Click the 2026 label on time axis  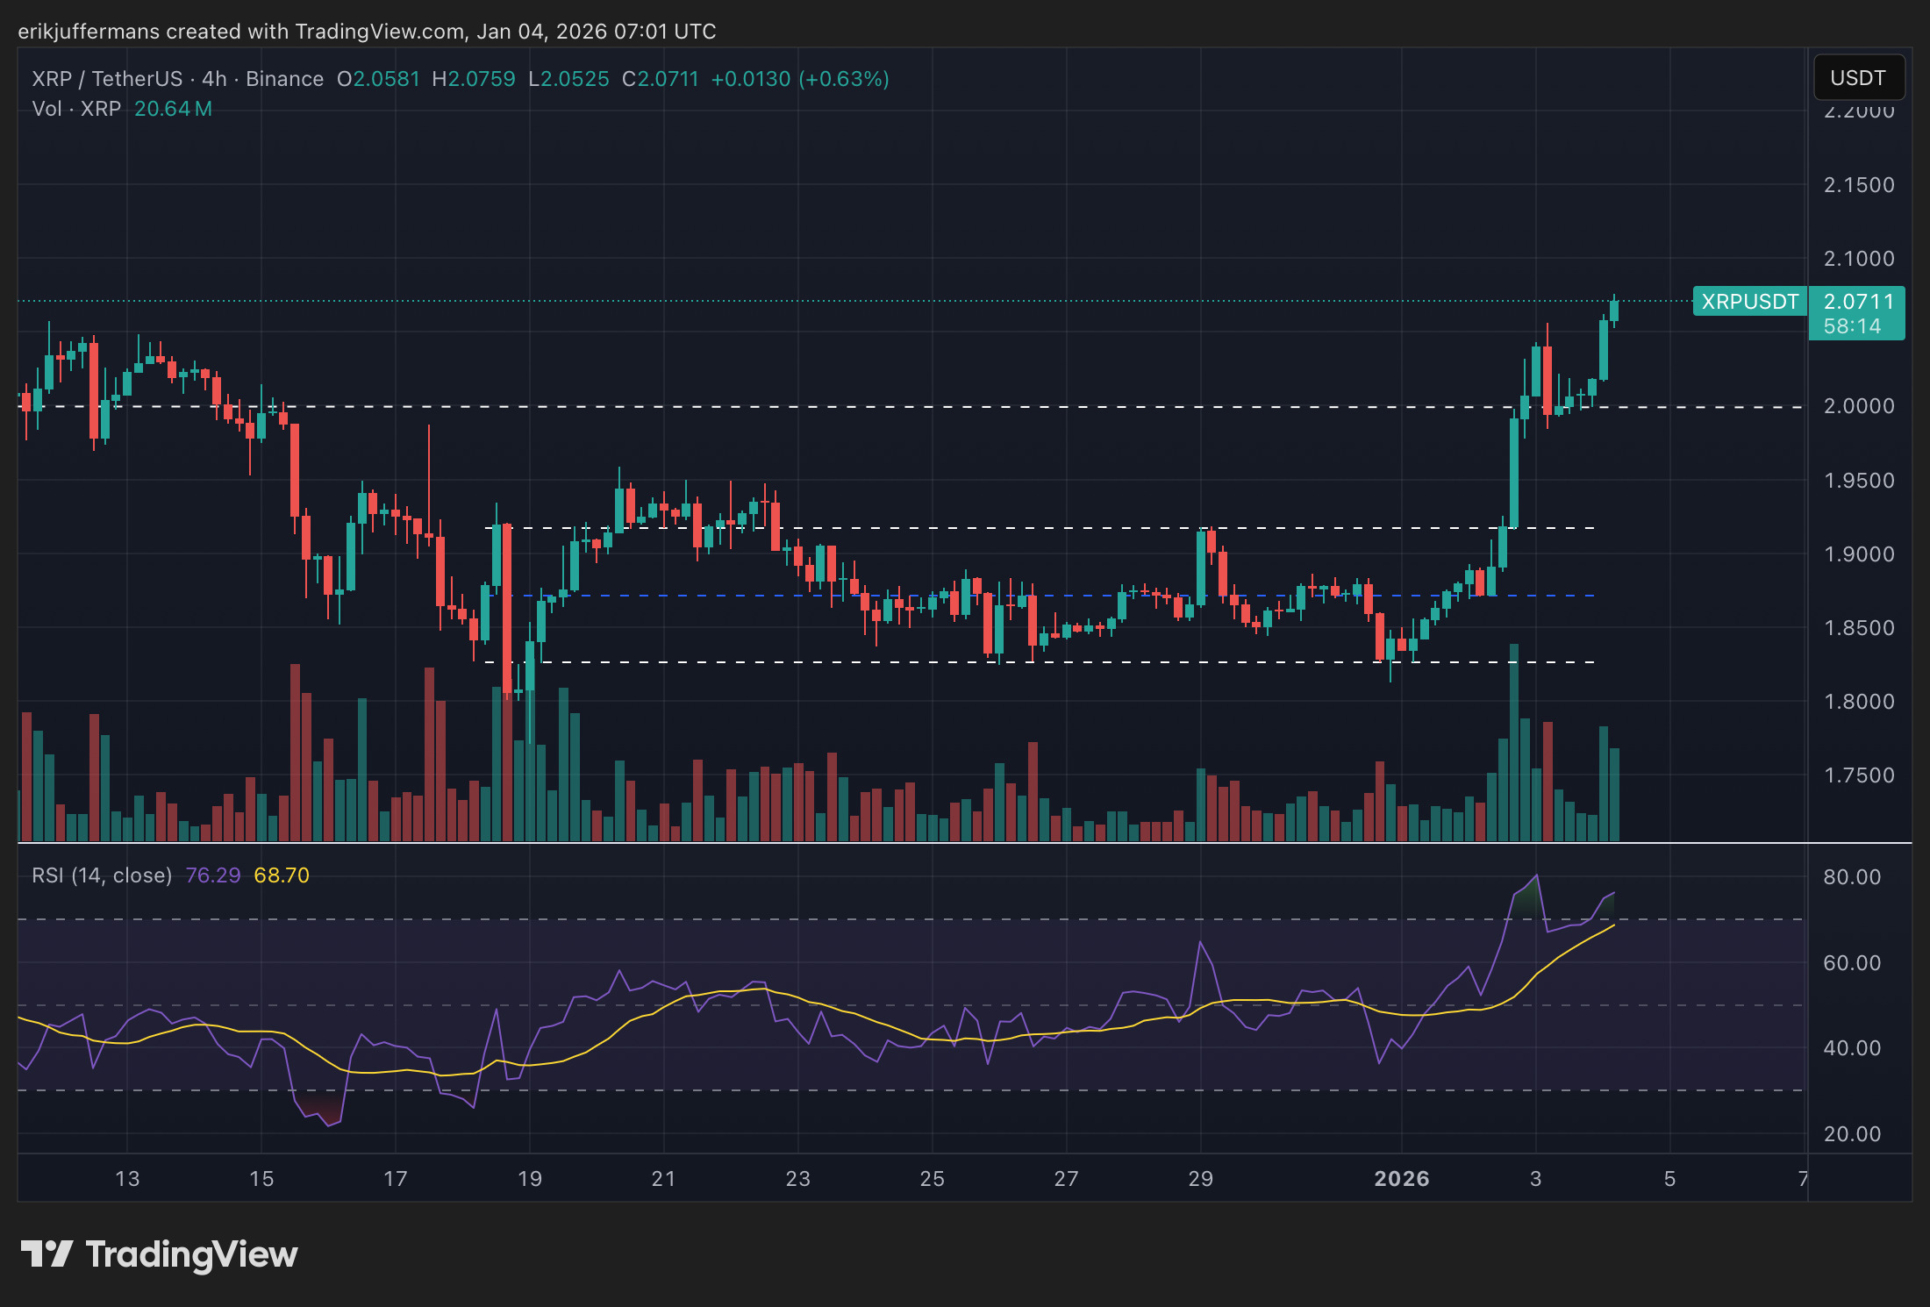tap(1401, 1178)
